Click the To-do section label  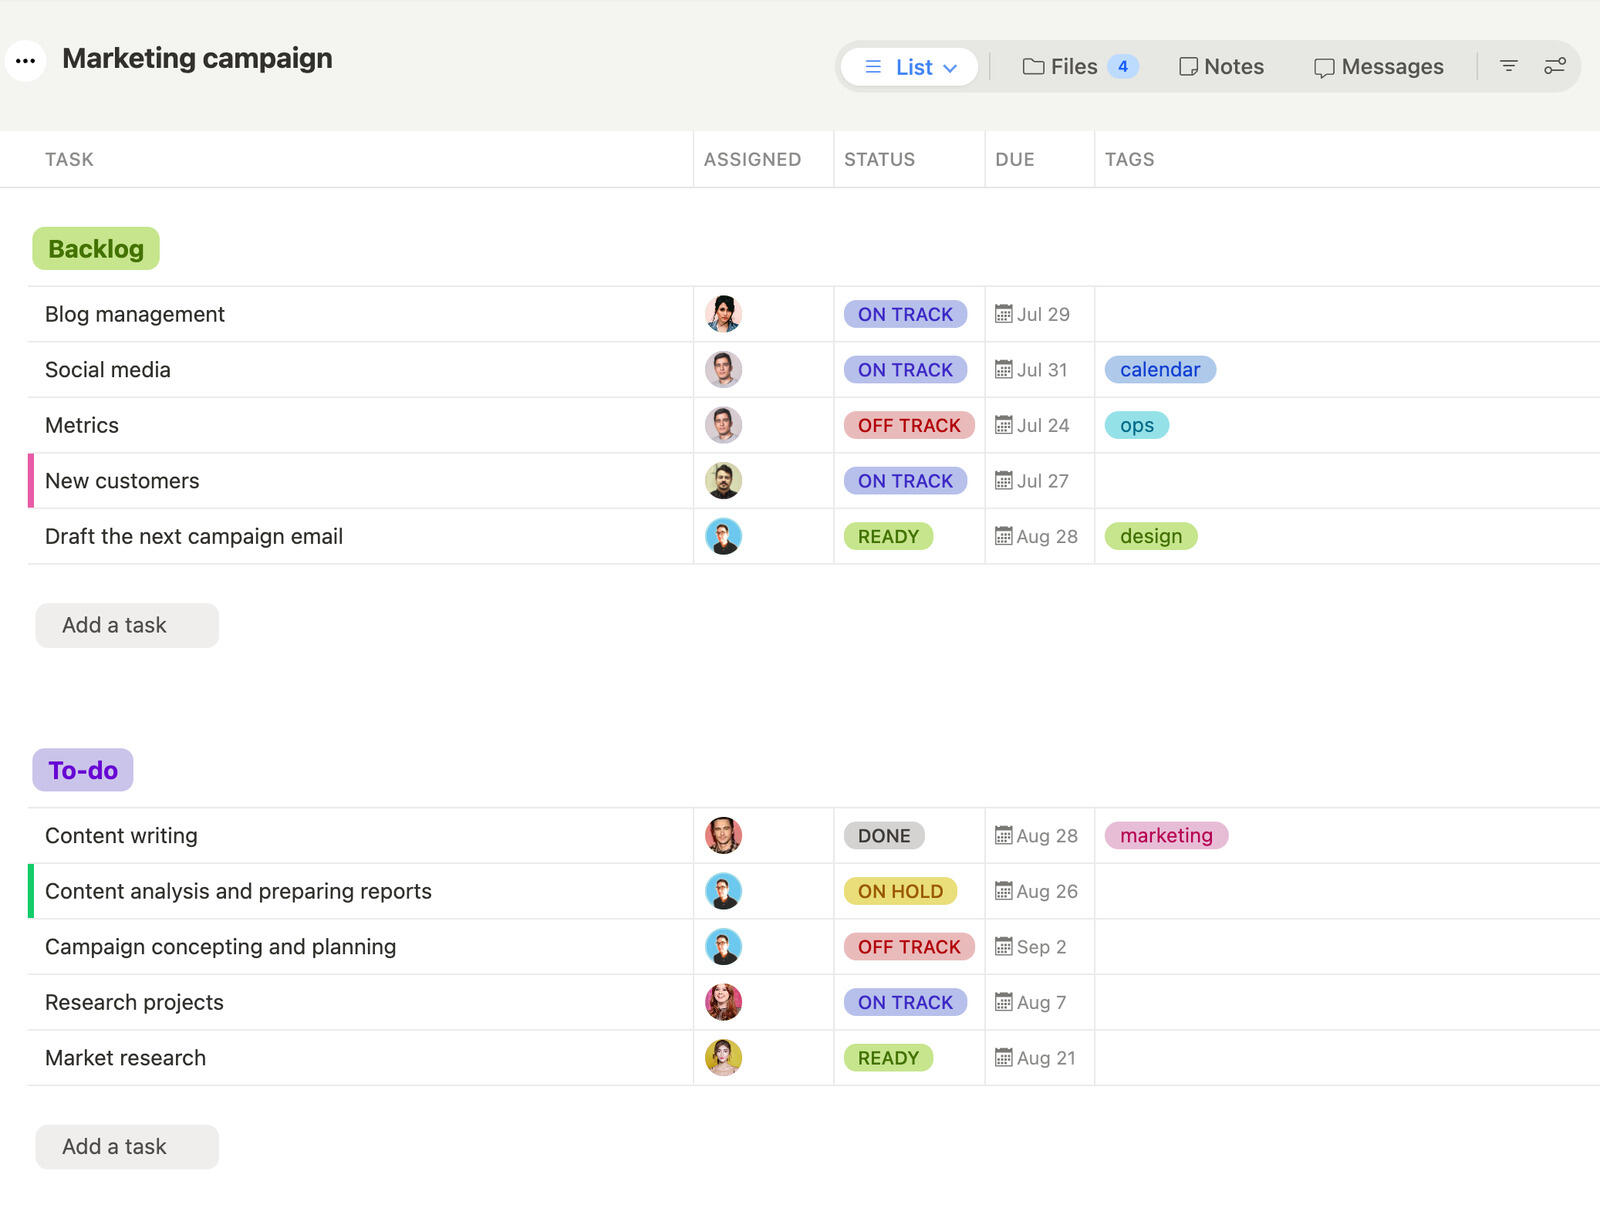[x=83, y=770]
